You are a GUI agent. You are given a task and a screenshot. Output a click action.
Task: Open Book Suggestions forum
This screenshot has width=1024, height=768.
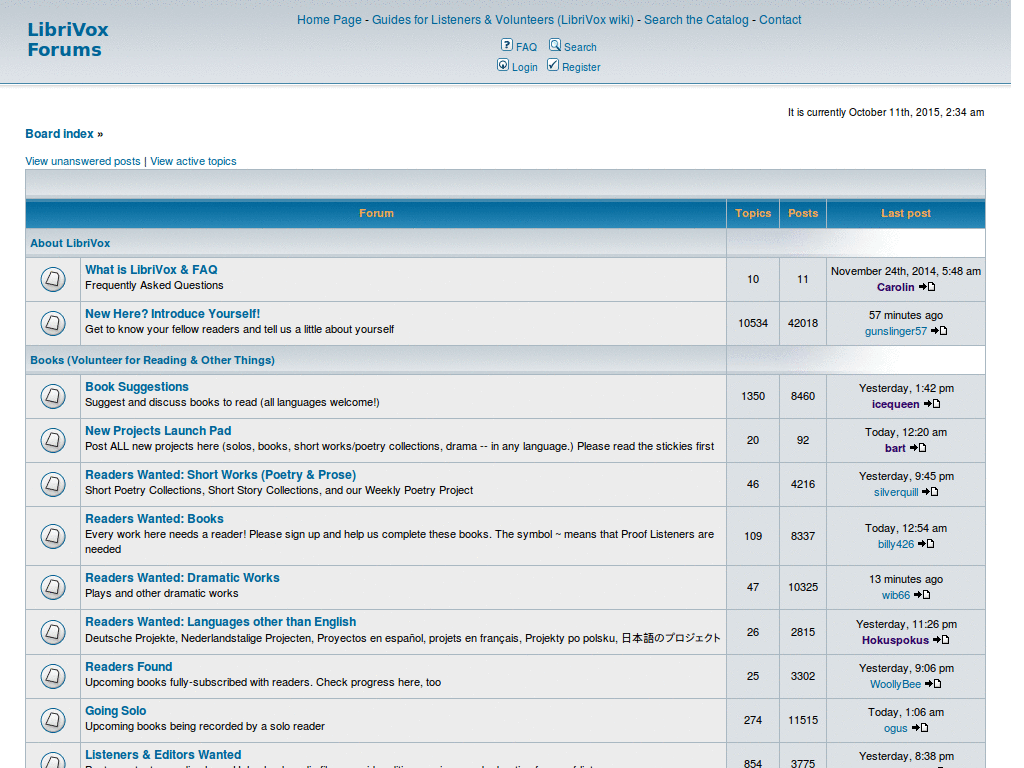136,387
